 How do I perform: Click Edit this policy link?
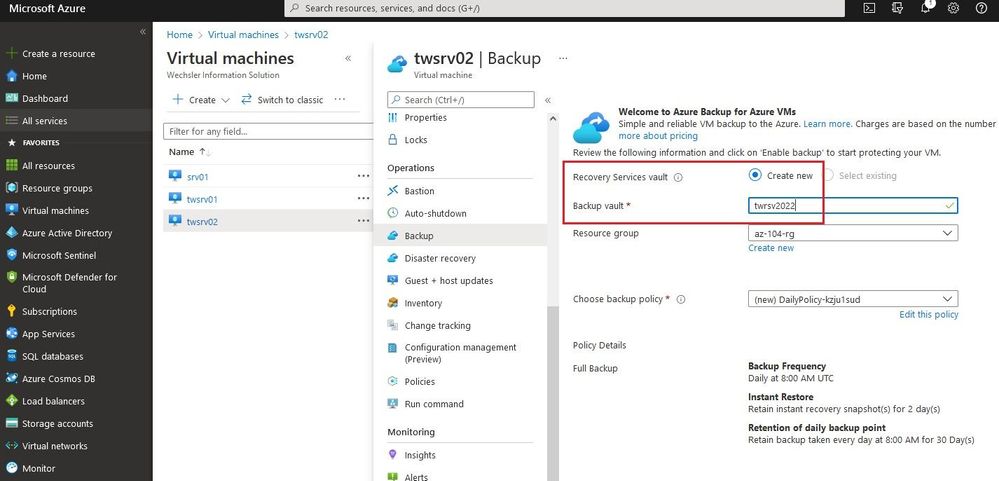pos(928,315)
